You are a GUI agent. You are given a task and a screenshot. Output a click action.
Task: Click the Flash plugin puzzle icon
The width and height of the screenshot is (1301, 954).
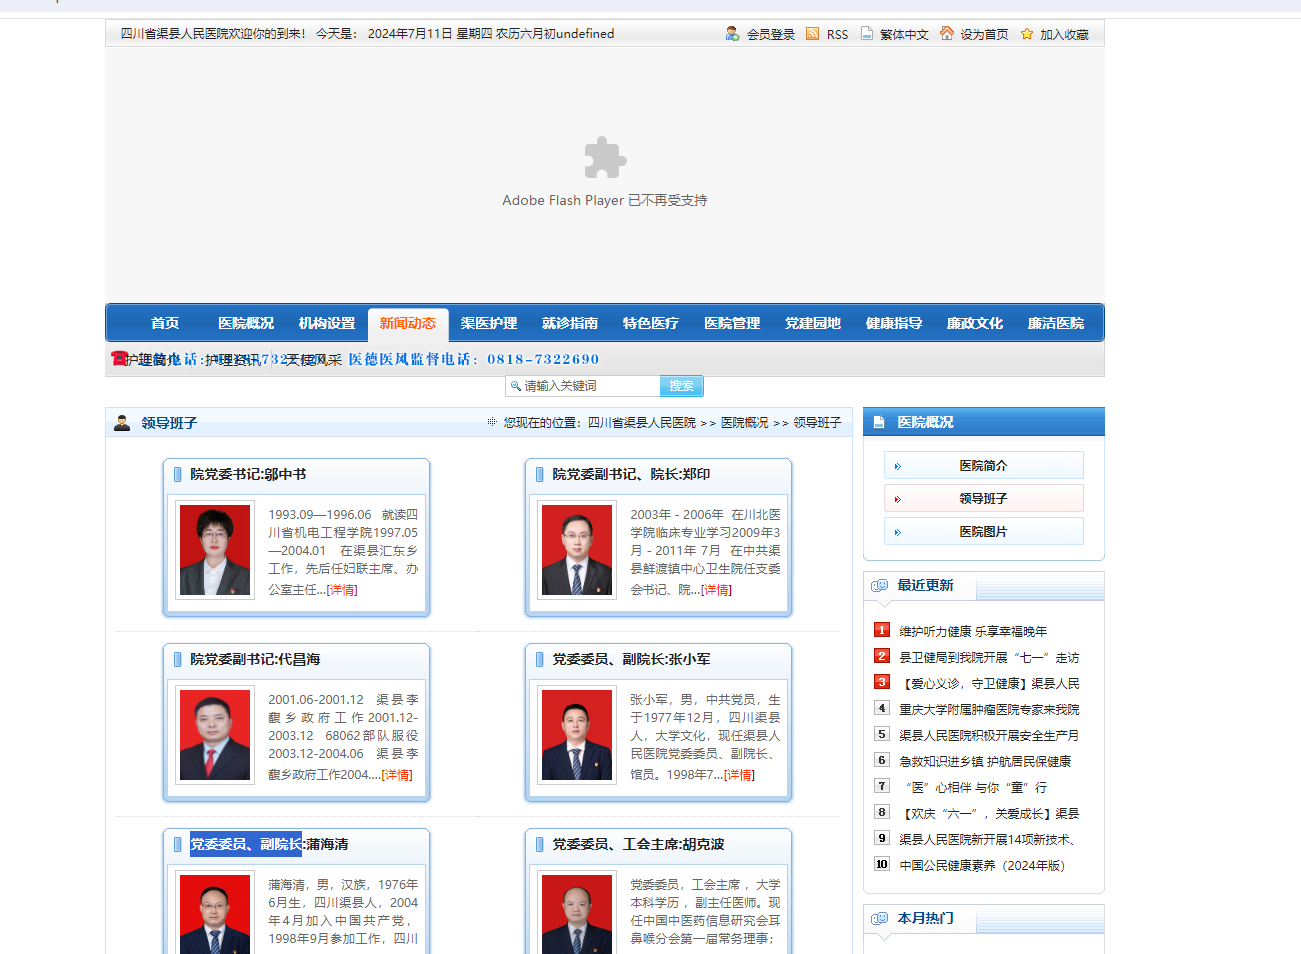[x=604, y=158]
